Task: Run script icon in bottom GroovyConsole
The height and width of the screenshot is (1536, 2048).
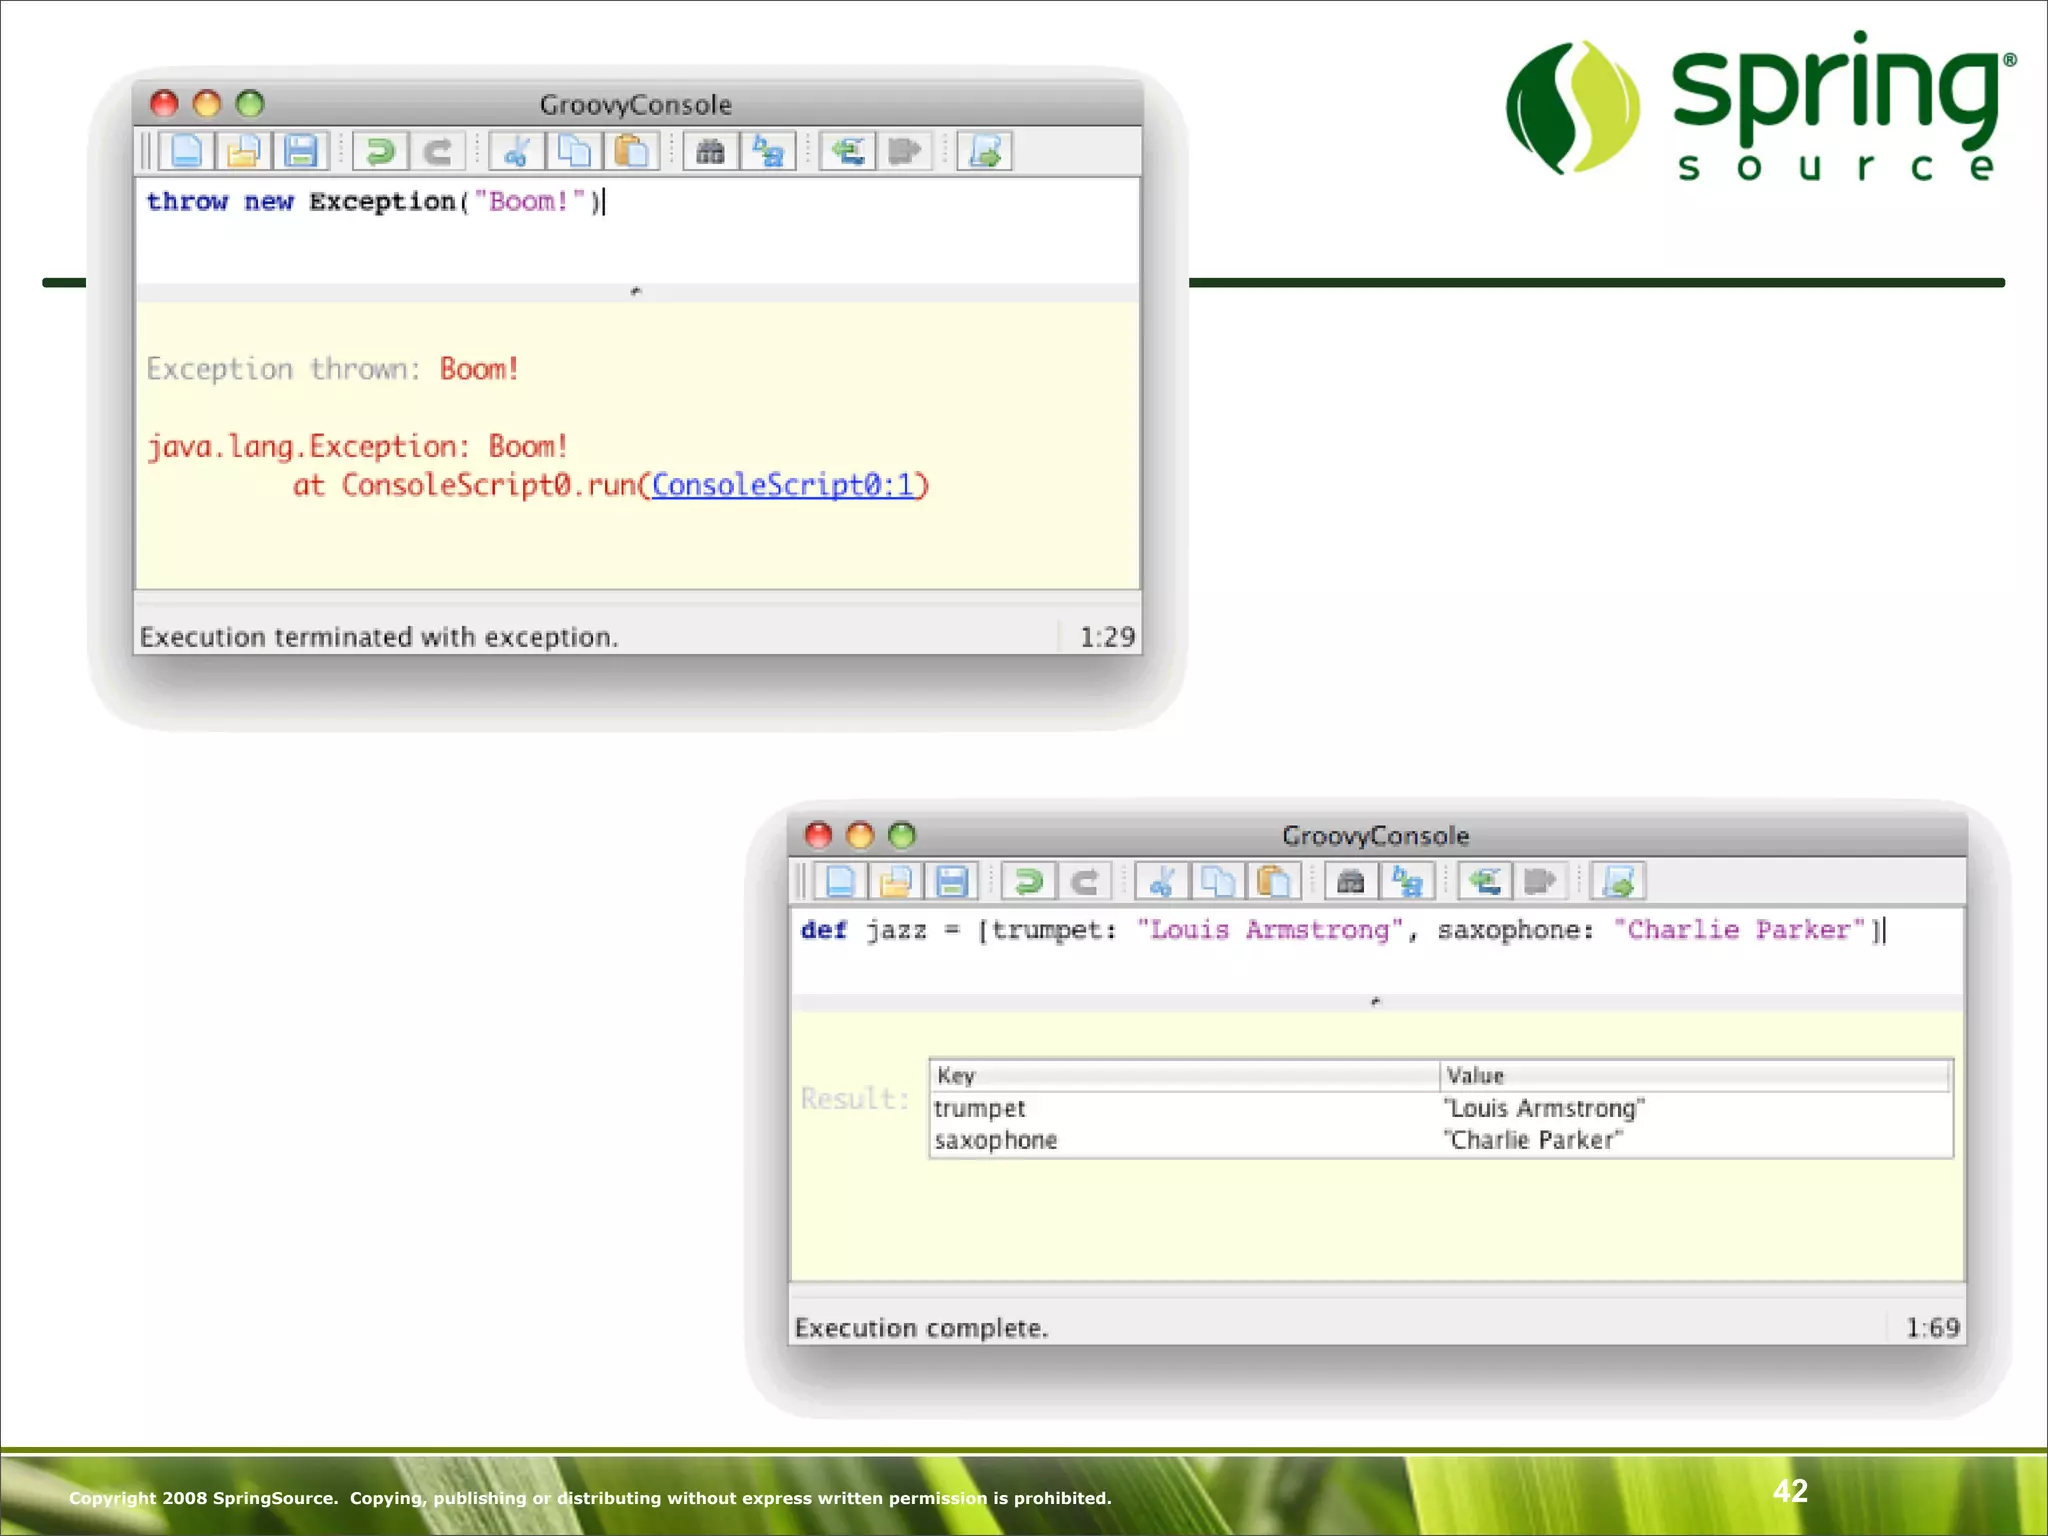Action: click(x=1618, y=882)
